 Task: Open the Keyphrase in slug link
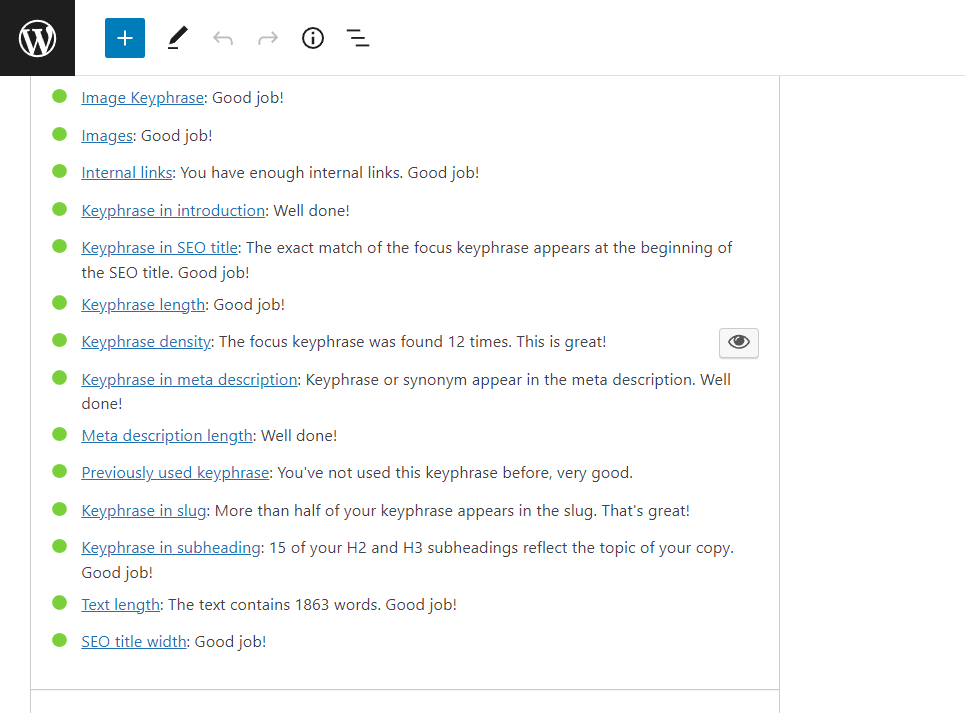(143, 510)
